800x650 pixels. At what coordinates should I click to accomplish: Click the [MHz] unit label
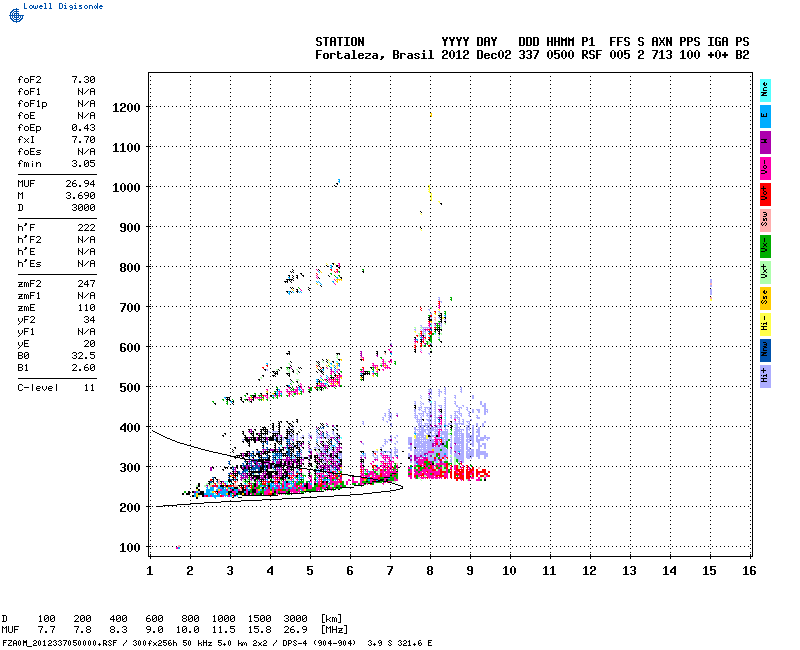tap(334, 630)
